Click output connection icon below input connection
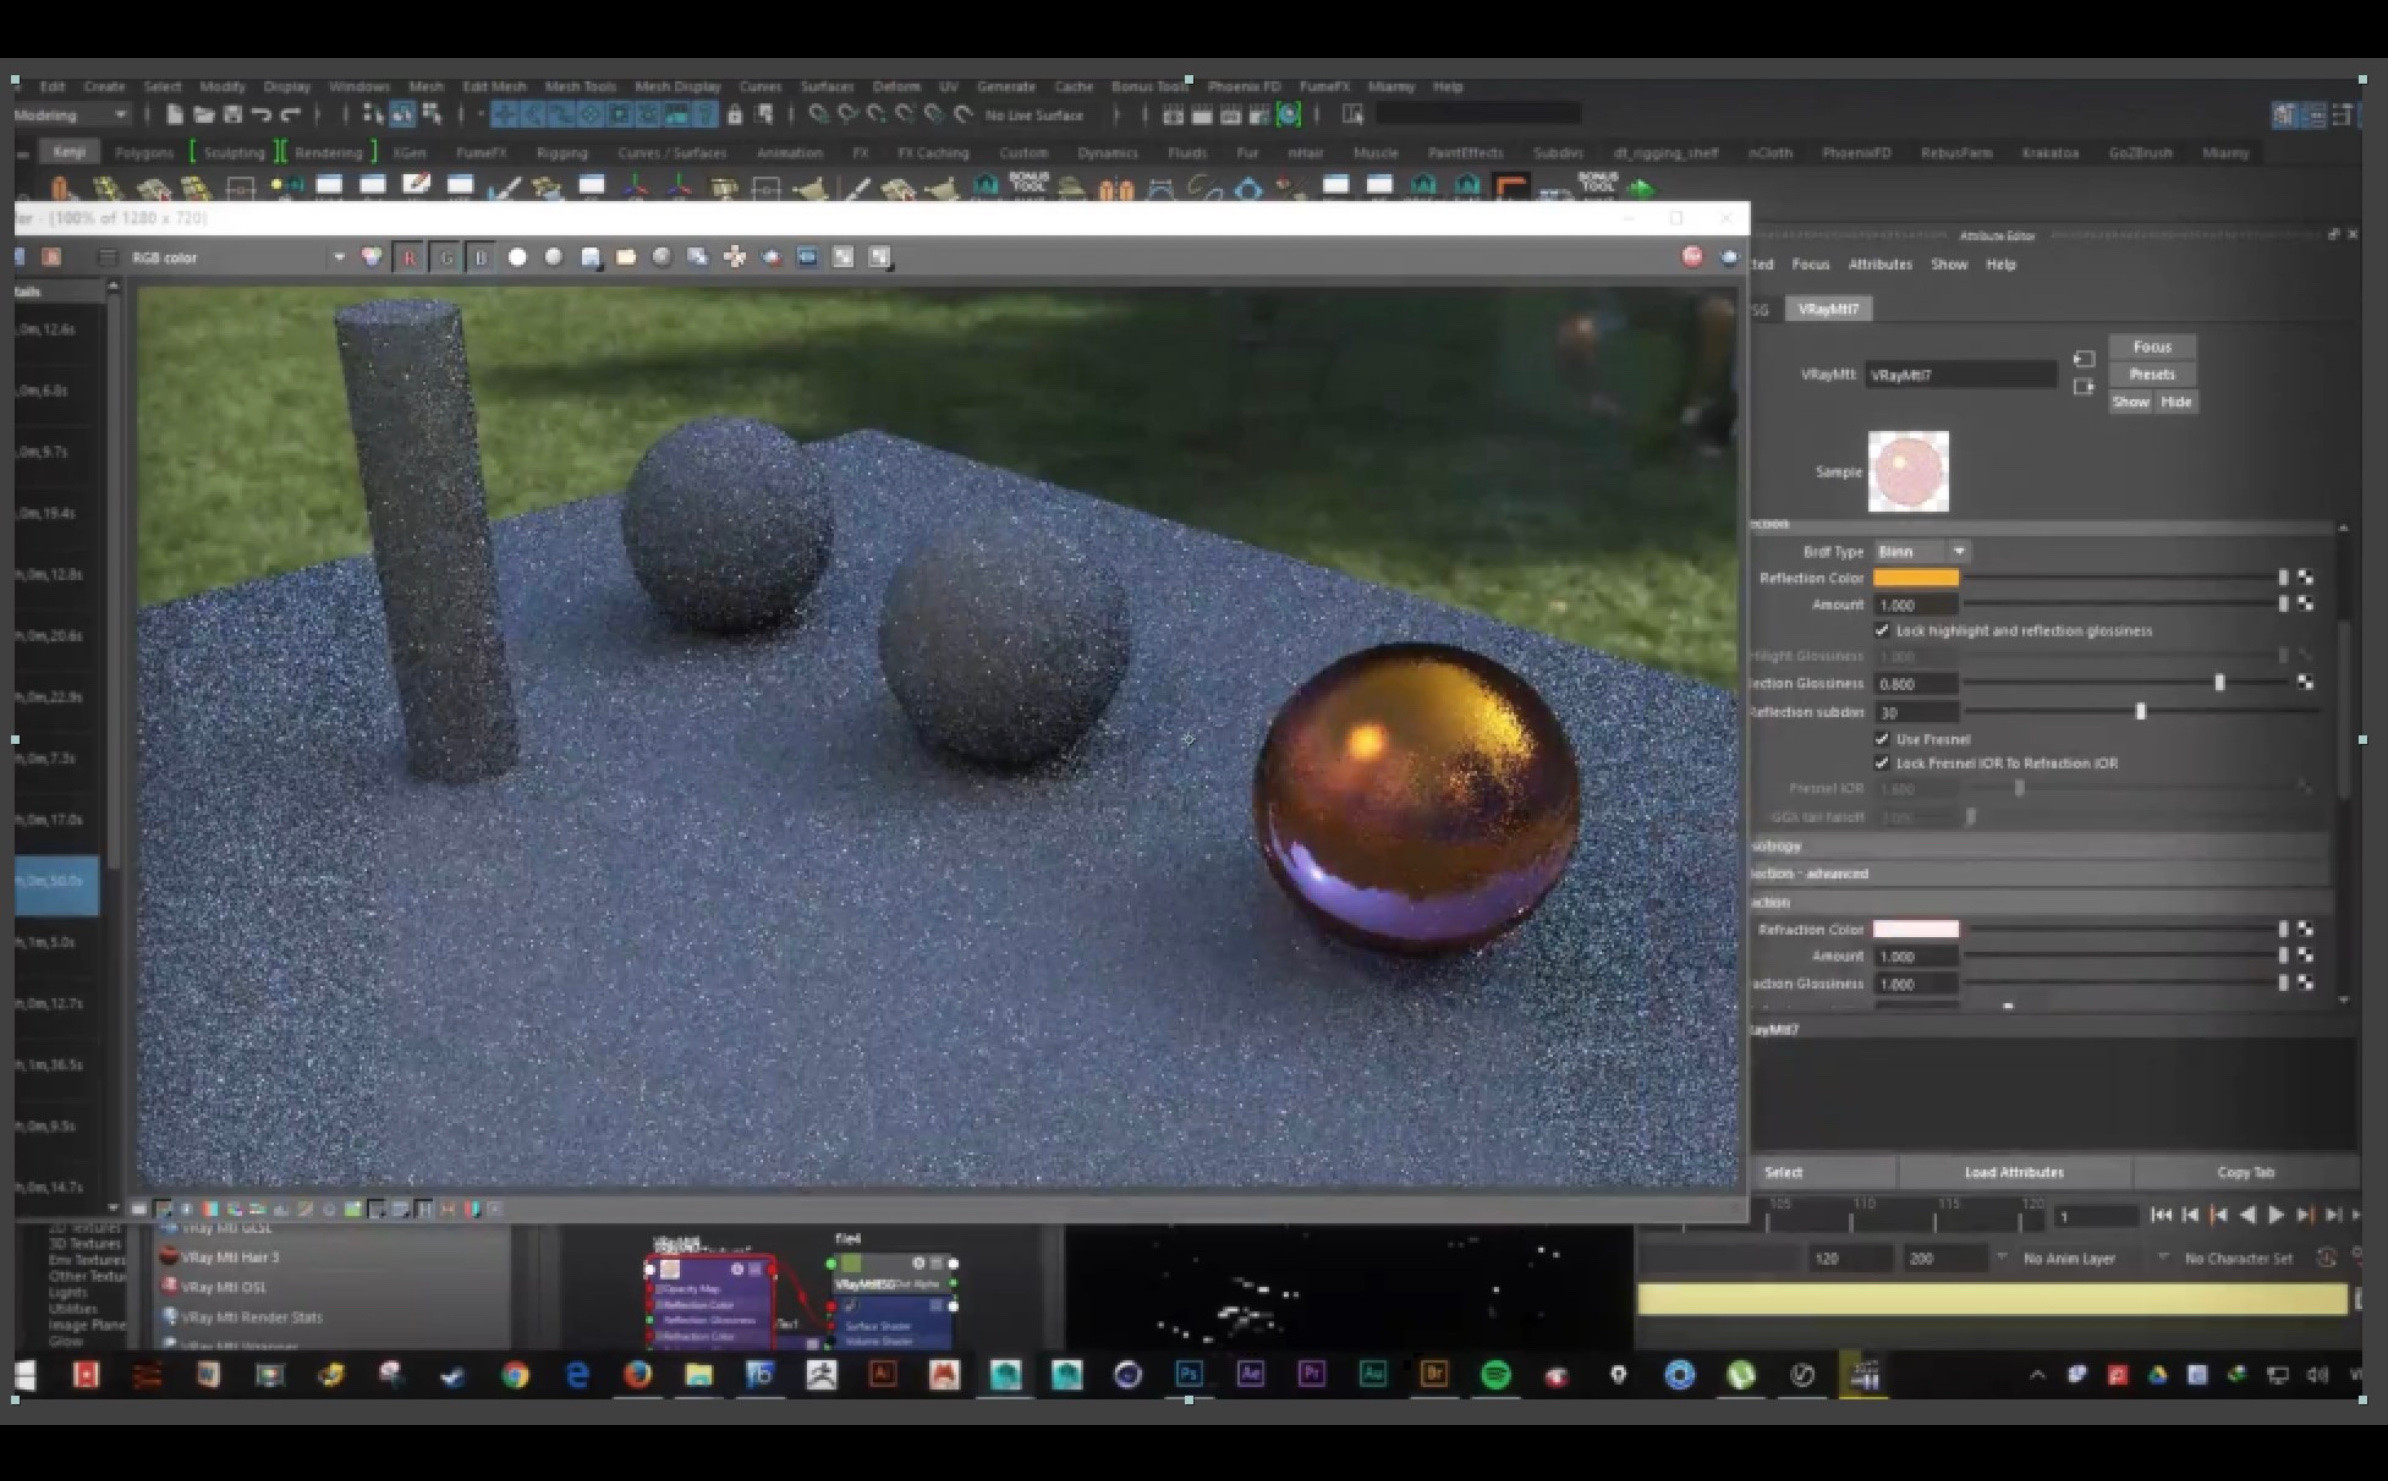 (x=2084, y=387)
